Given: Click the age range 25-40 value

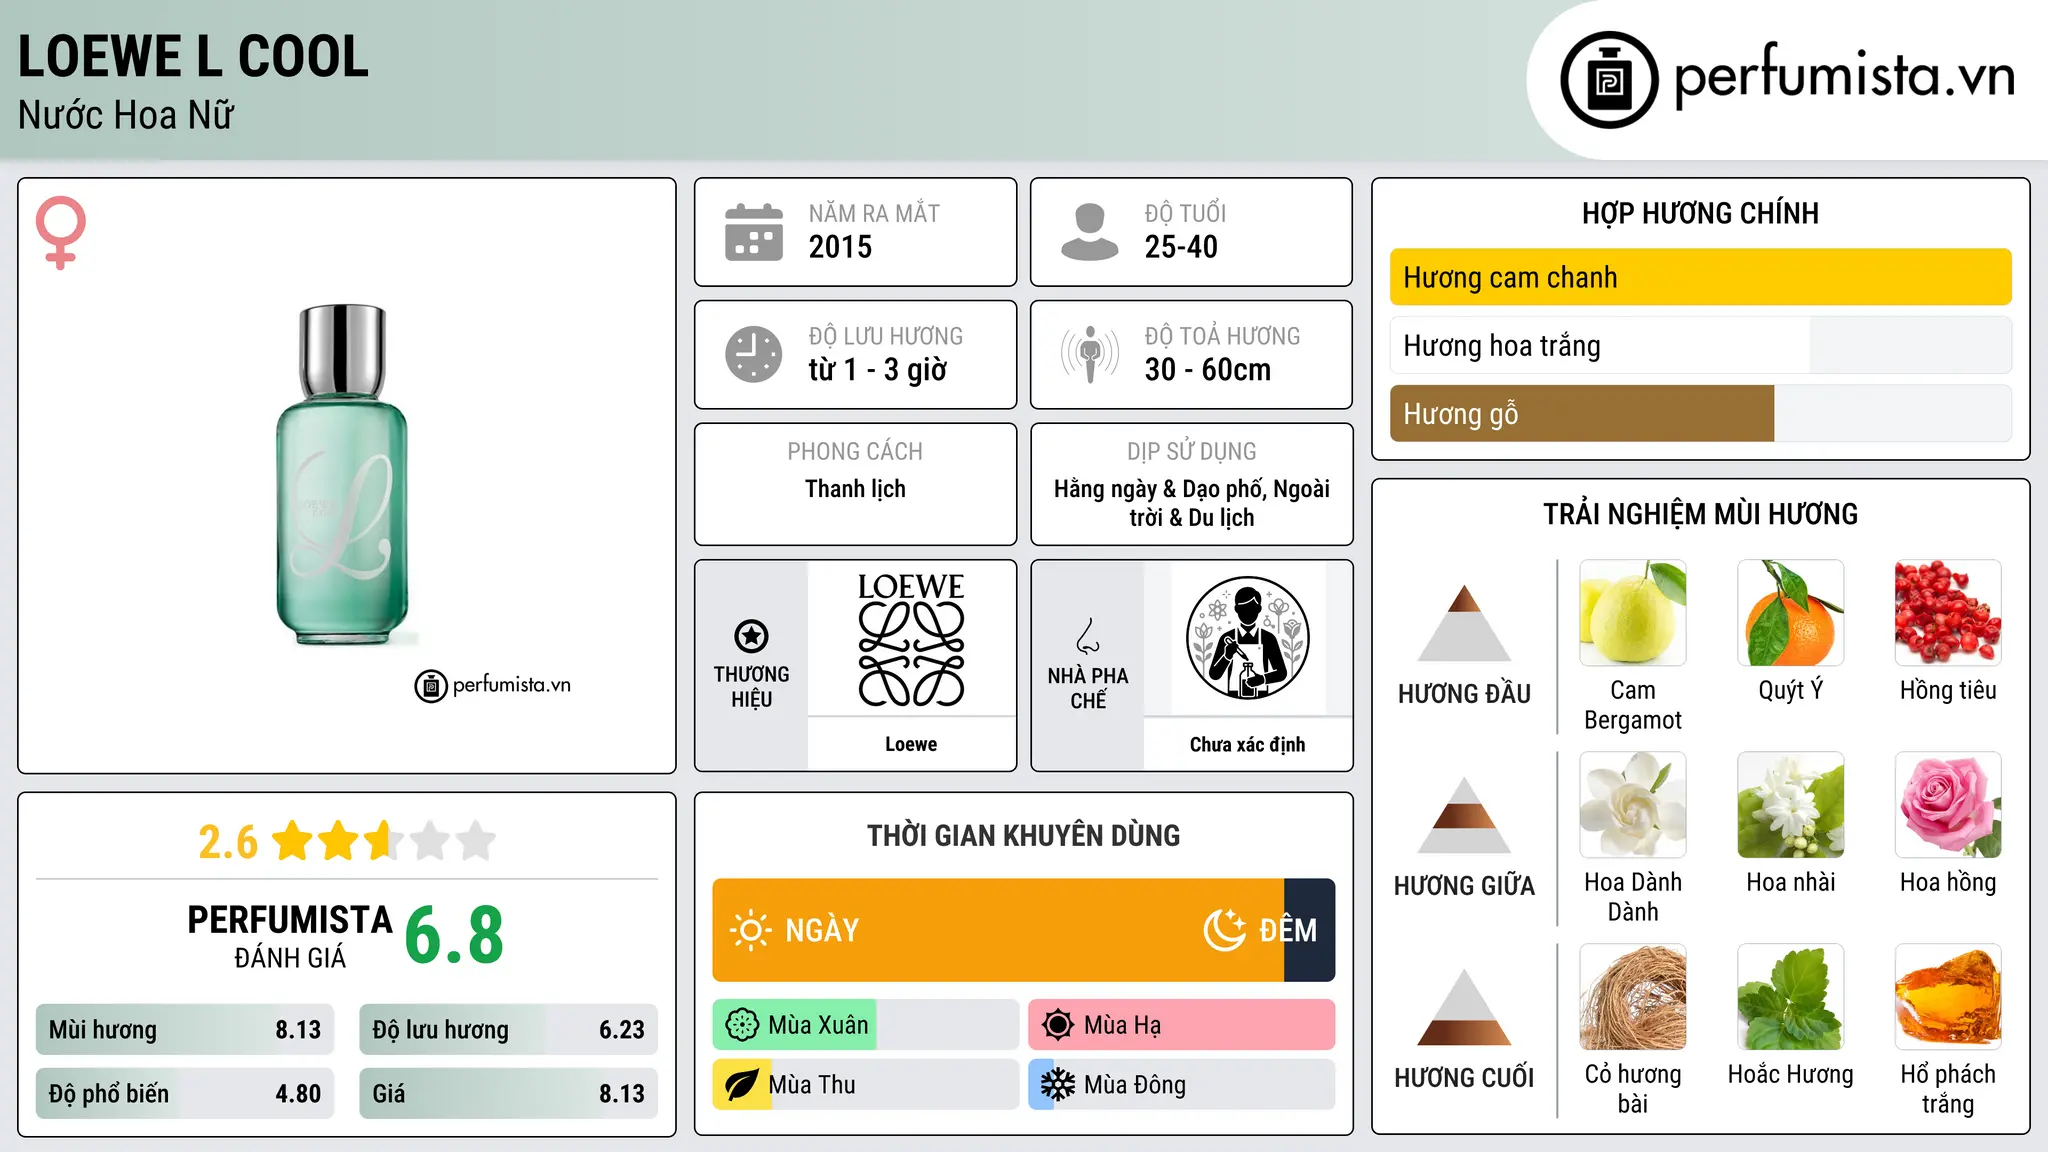Looking at the screenshot, I should click(x=1181, y=247).
